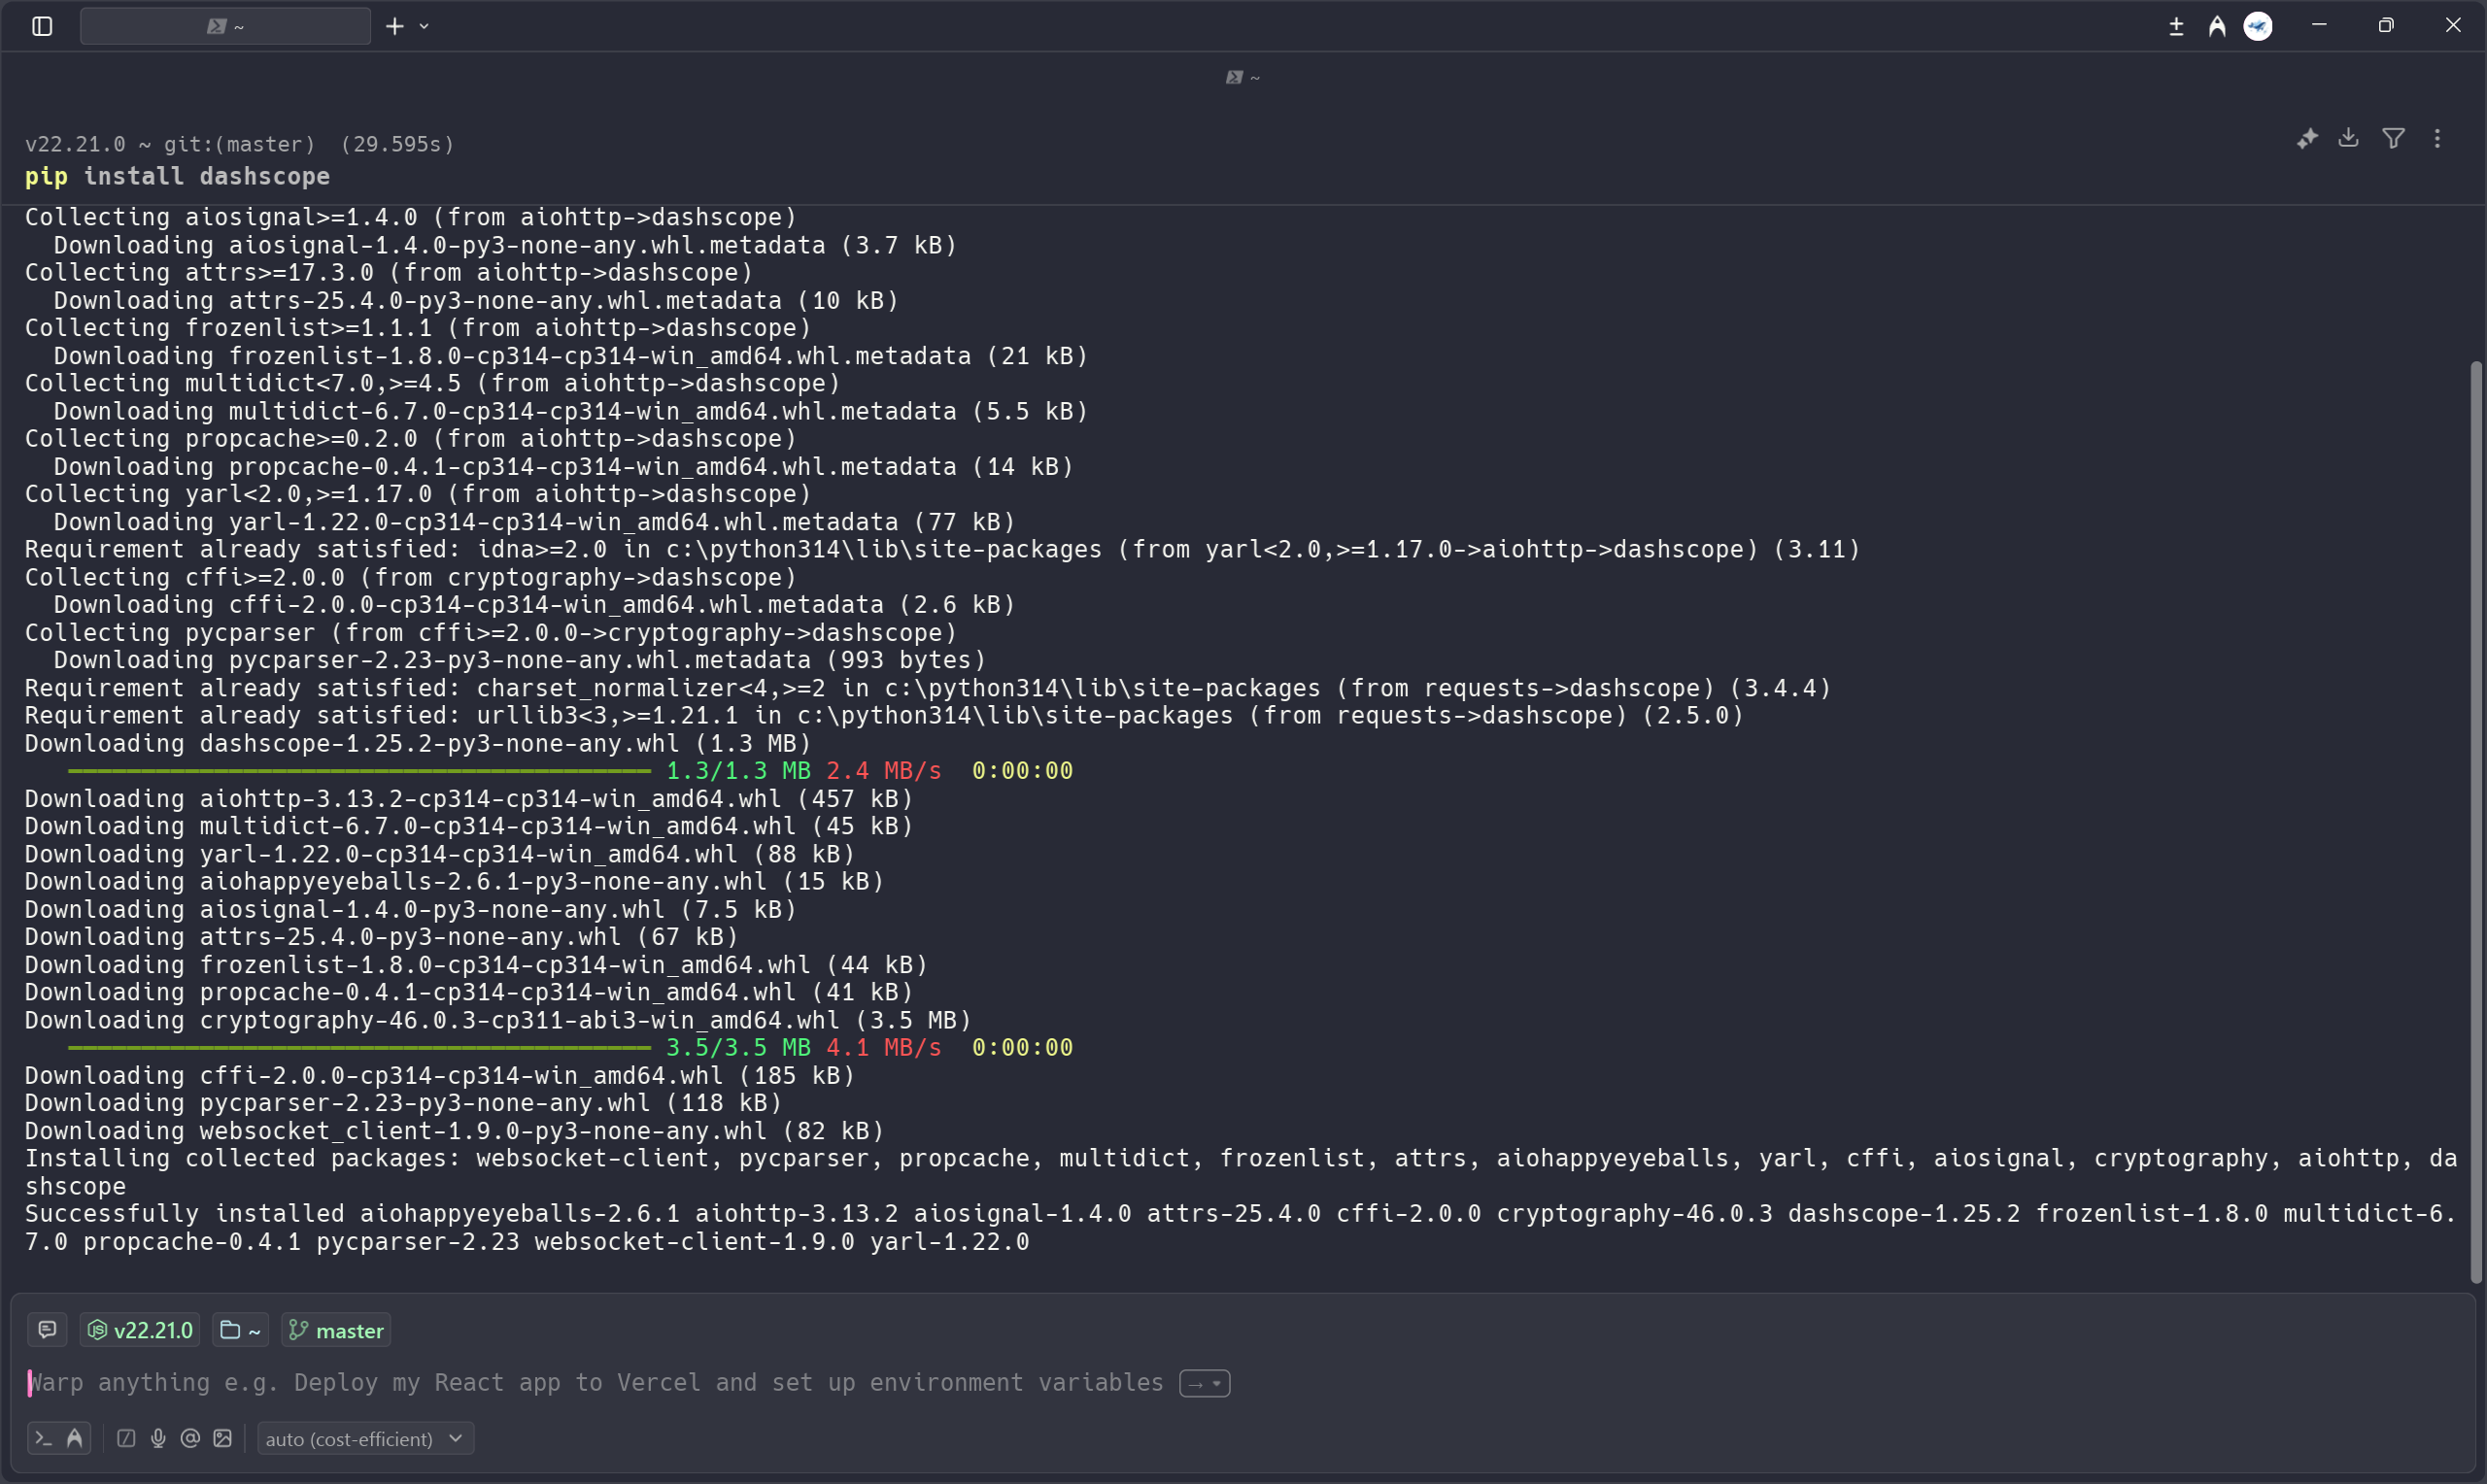Open the plus-minus diff icon in title bar

(x=2176, y=26)
